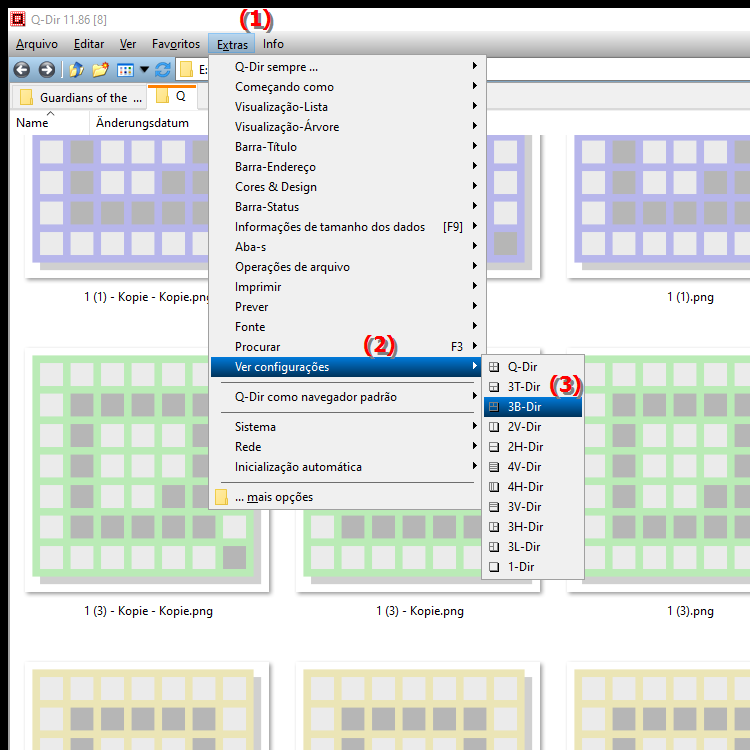Image resolution: width=750 pixels, height=750 pixels.
Task: Select thumbnail 1 (1) - Kopie - Kopie.png
Action: coord(117,206)
